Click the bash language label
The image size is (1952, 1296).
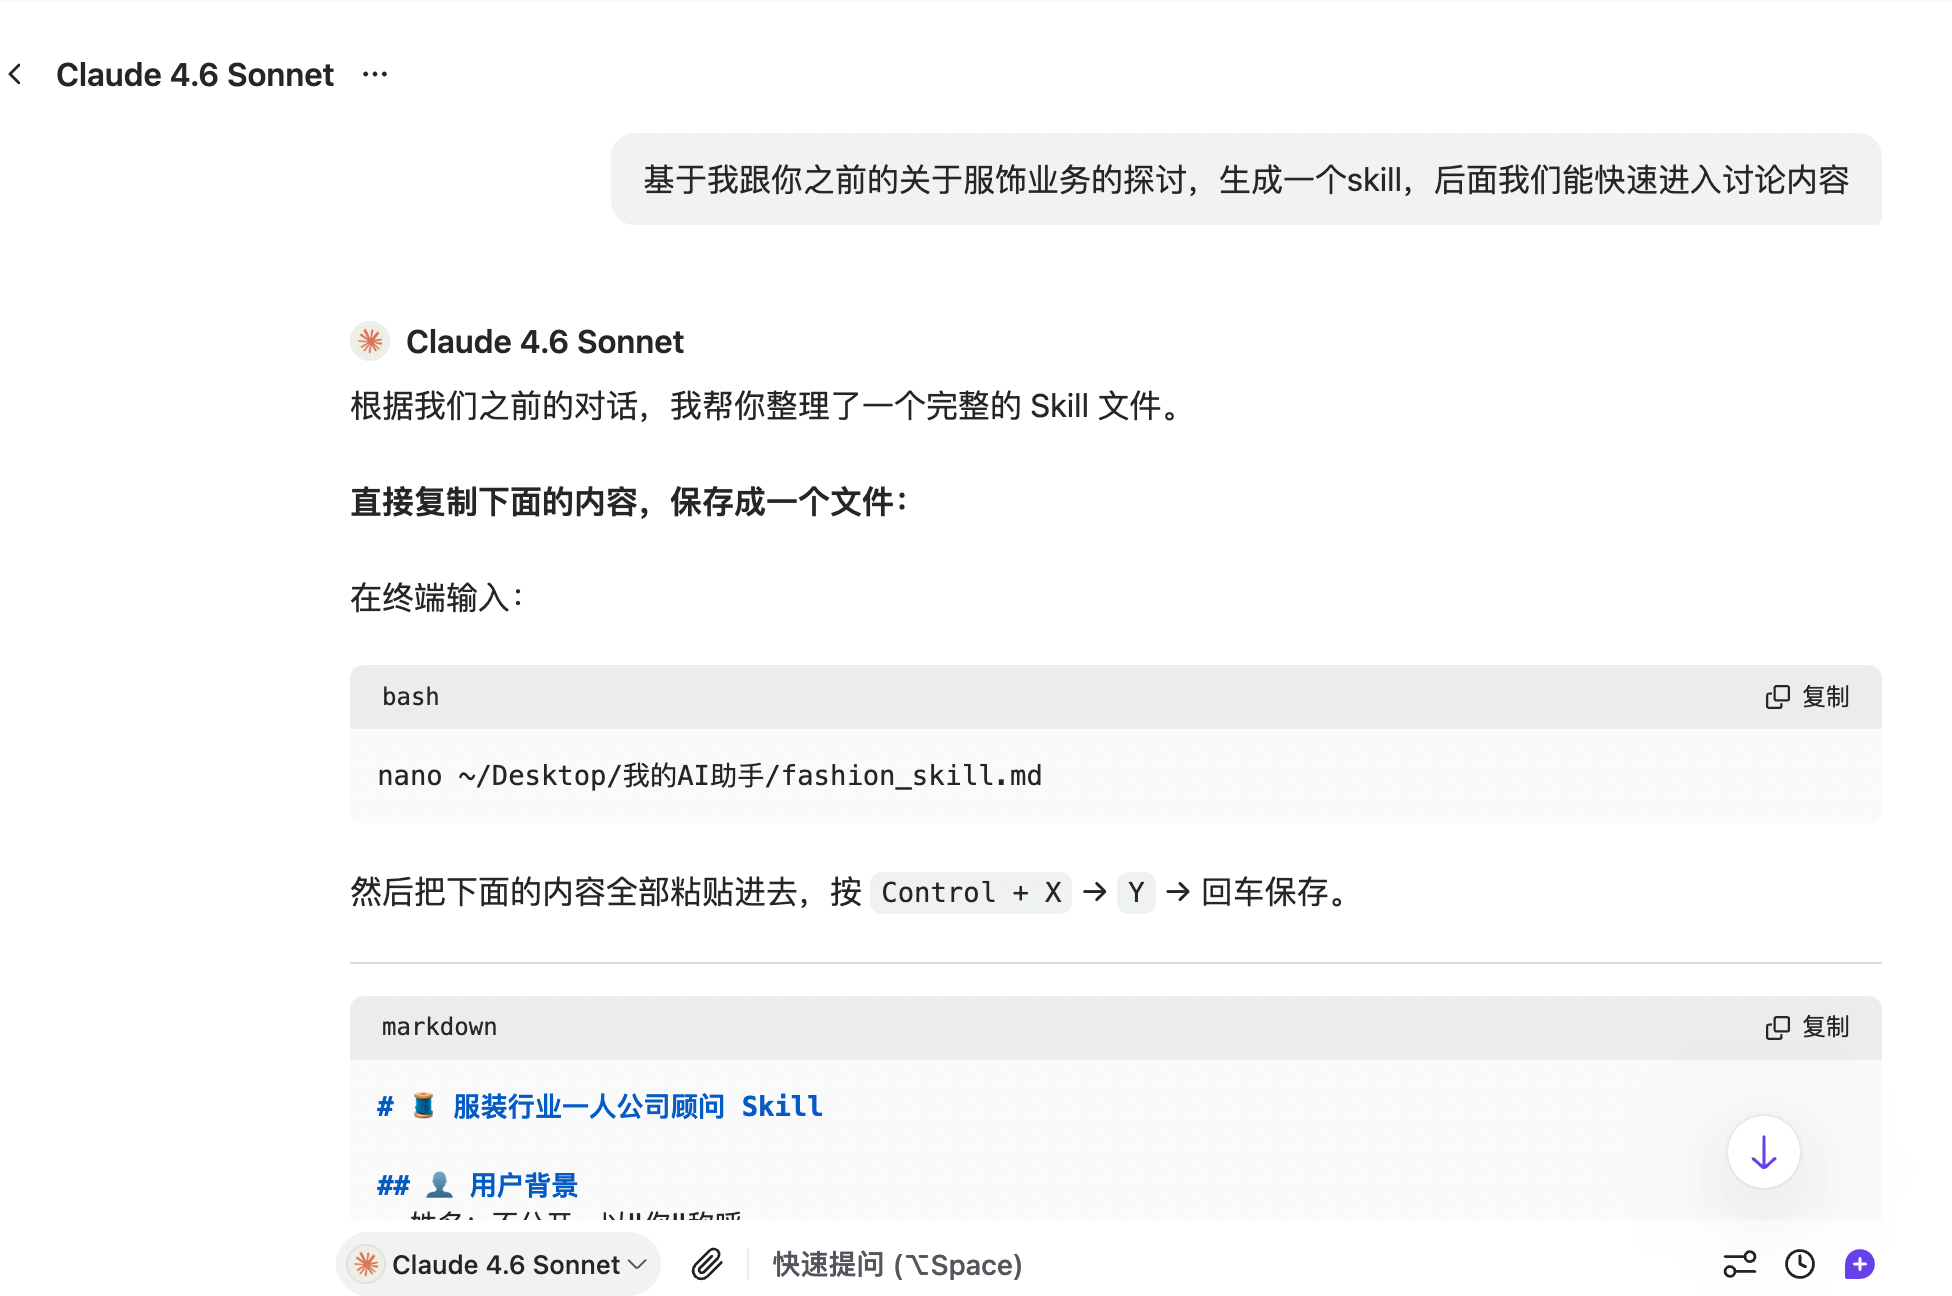tap(410, 697)
